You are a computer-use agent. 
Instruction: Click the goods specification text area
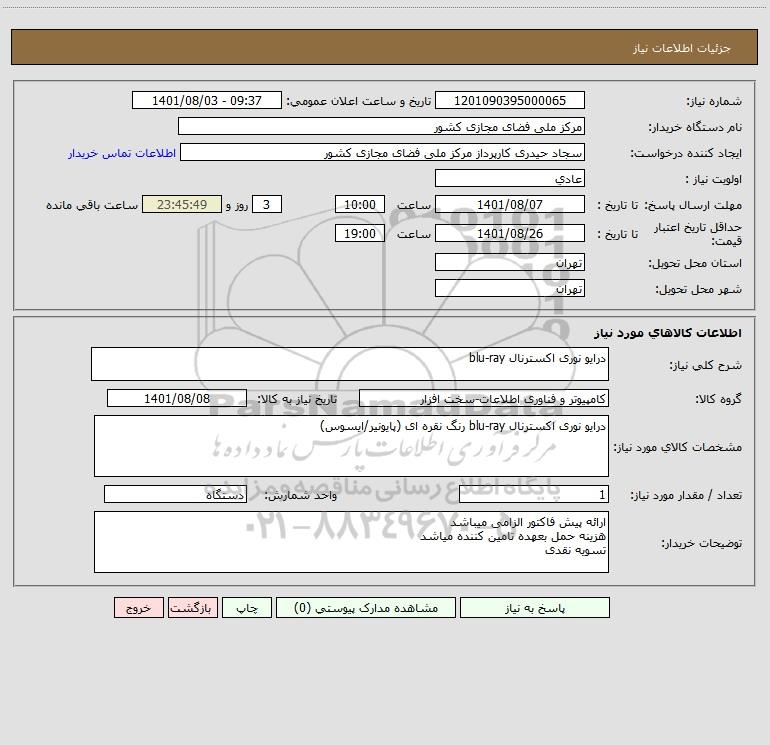point(351,446)
